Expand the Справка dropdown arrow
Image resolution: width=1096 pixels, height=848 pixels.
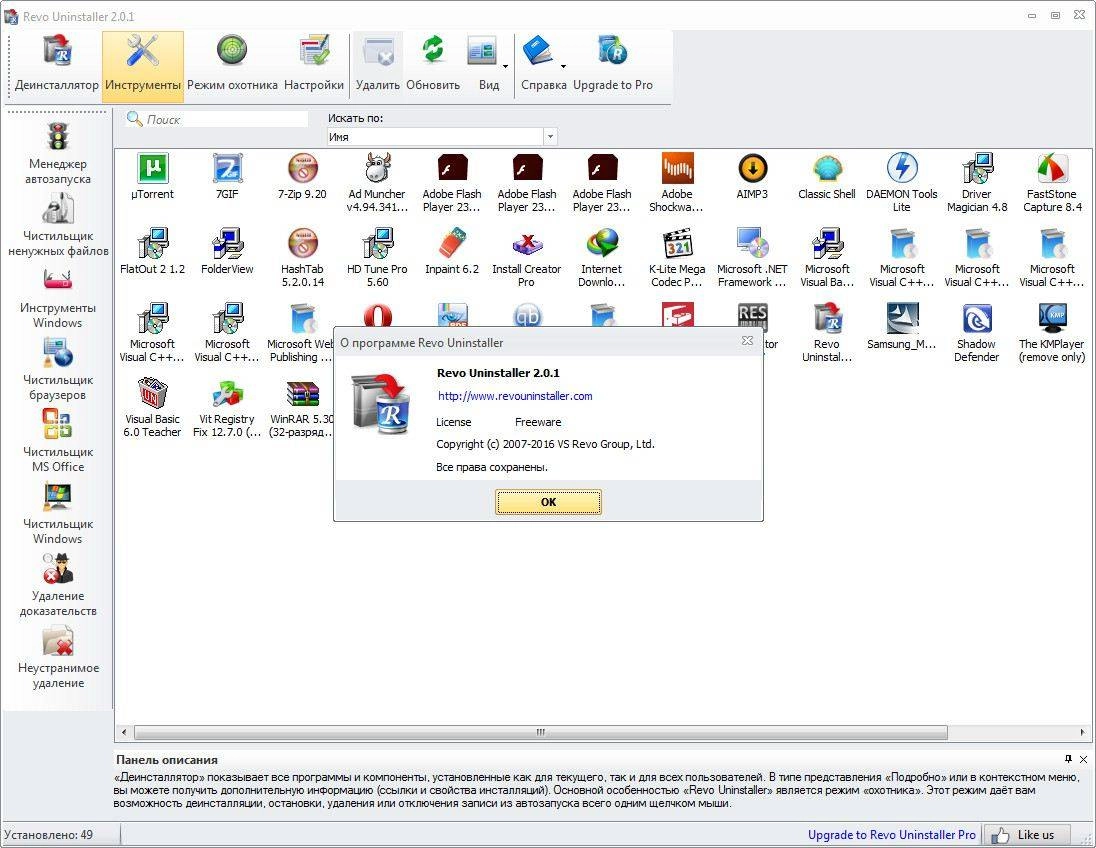563,66
